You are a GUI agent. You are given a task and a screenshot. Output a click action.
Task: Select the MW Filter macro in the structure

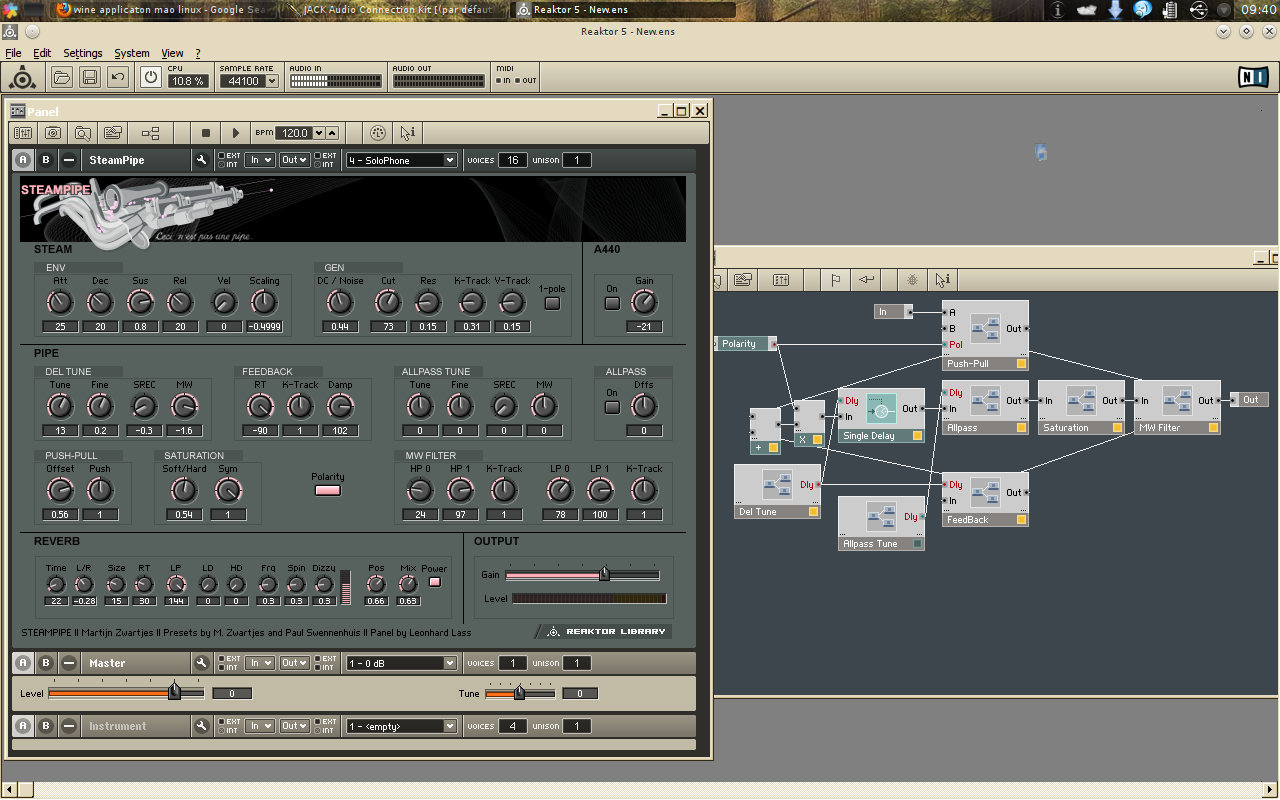click(x=1177, y=407)
